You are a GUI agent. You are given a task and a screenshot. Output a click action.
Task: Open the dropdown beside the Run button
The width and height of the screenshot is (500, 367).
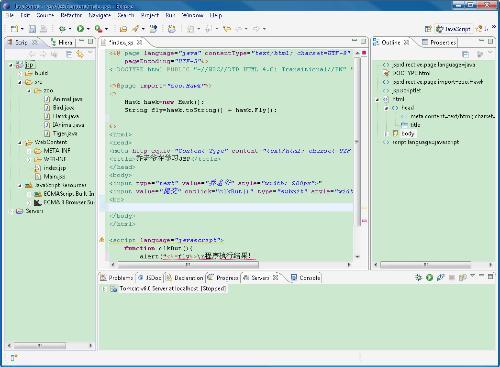pos(88,29)
